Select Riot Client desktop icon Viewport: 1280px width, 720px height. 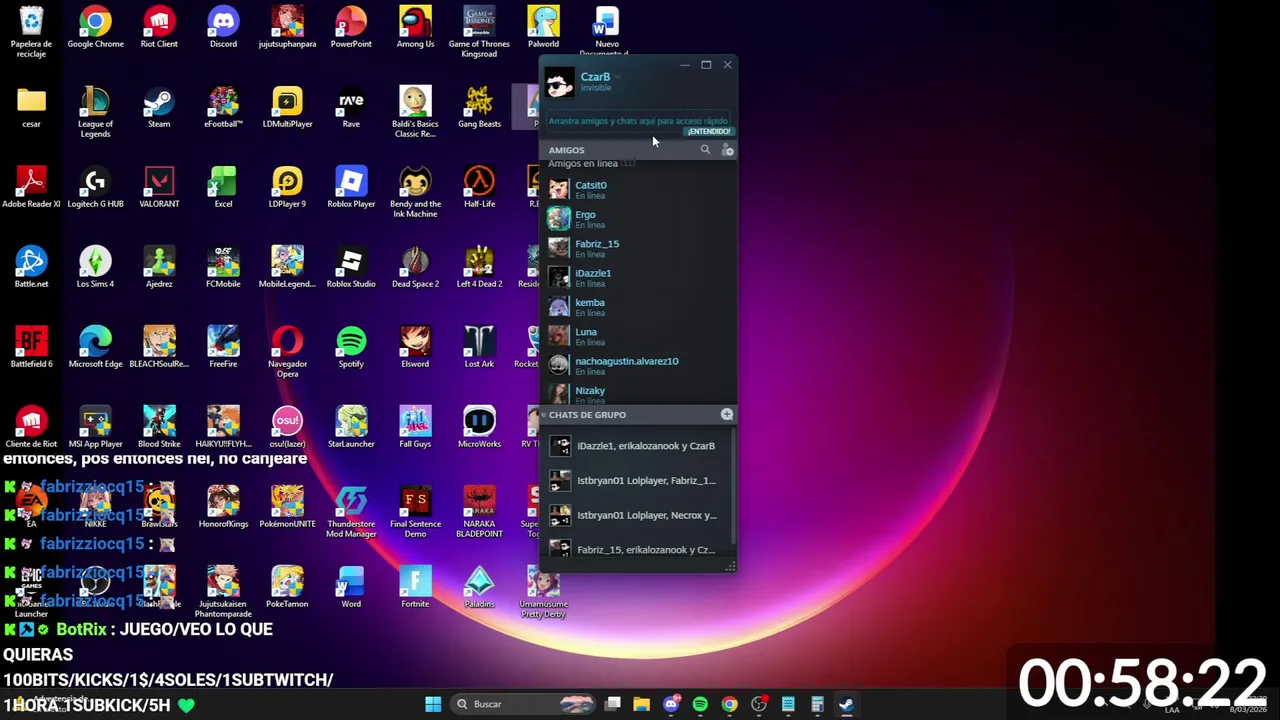point(159,28)
